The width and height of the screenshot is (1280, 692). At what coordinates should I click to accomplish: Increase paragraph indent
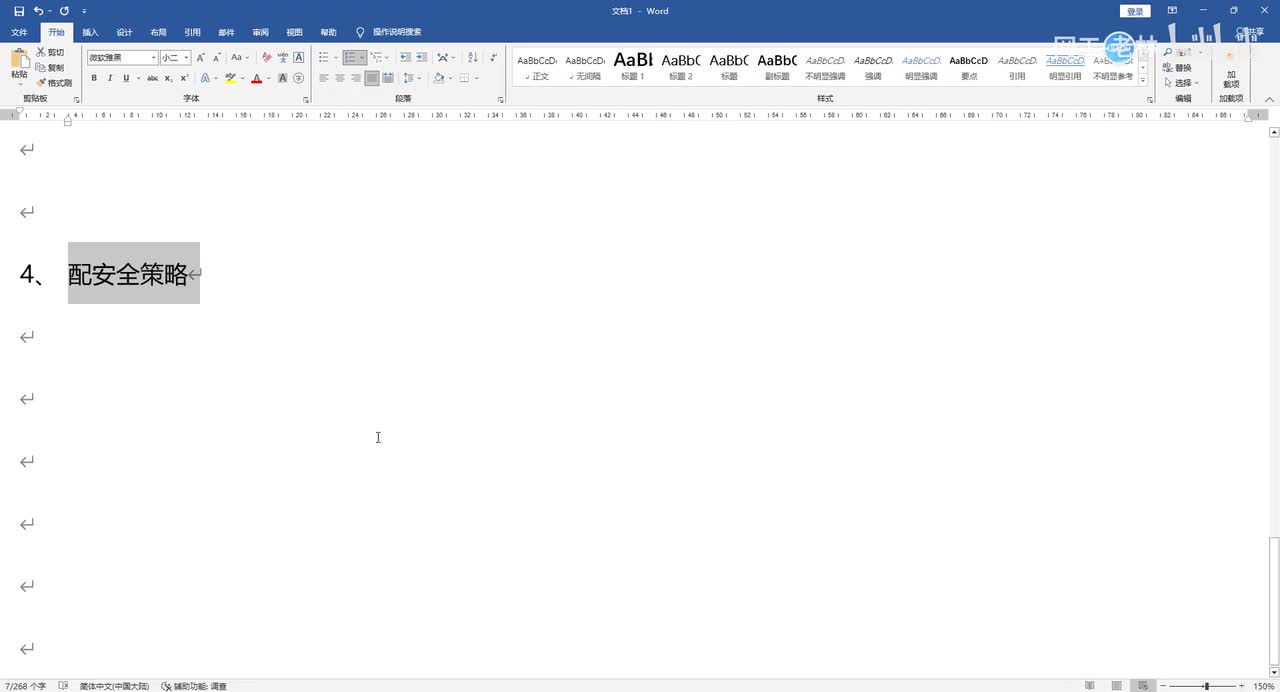pos(422,58)
